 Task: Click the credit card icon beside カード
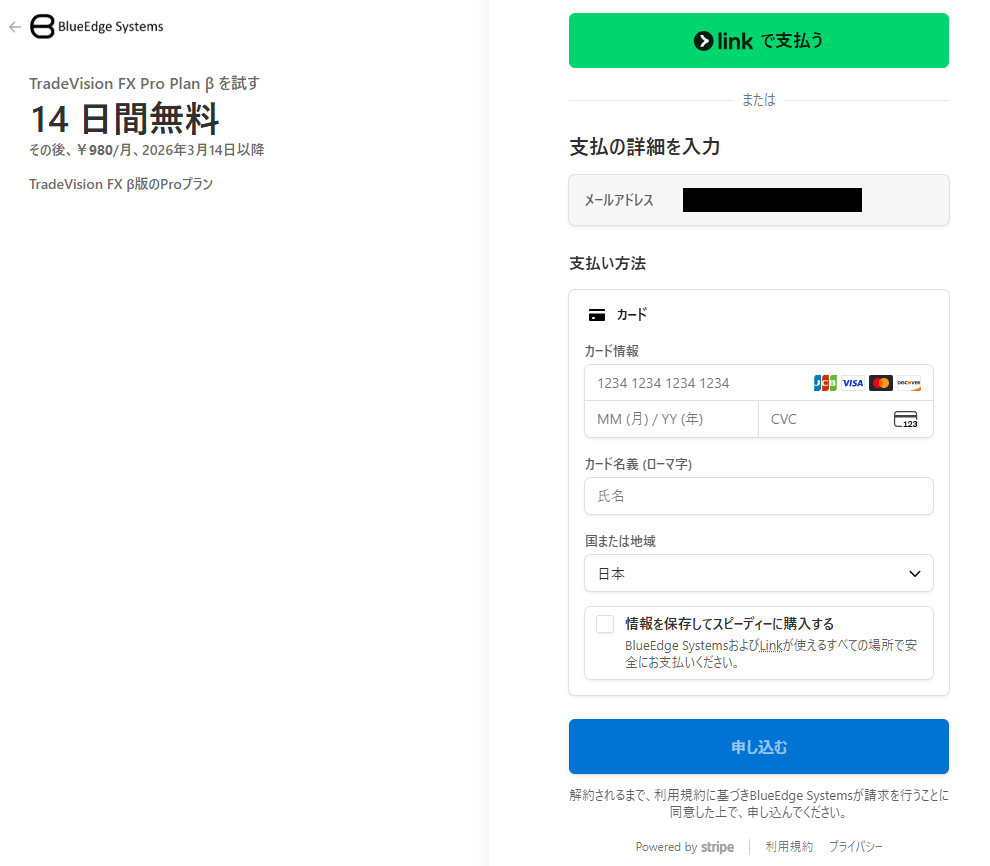(x=597, y=315)
